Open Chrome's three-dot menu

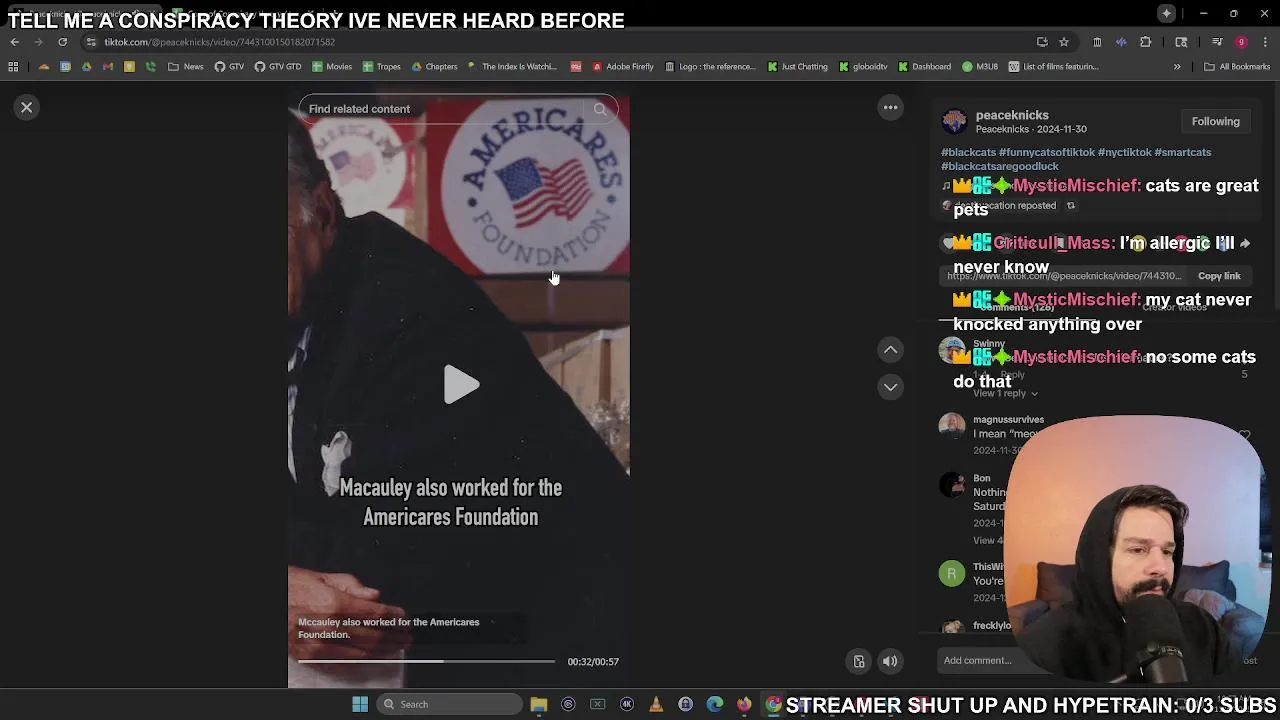point(1265,42)
